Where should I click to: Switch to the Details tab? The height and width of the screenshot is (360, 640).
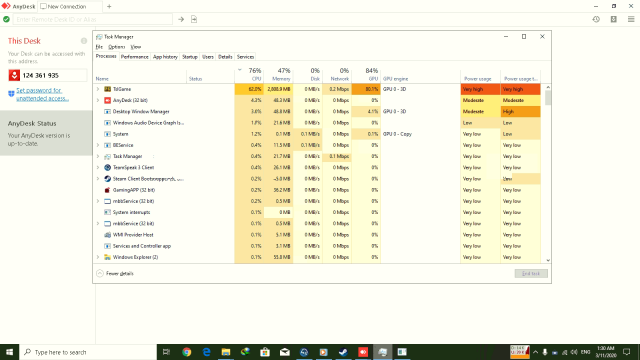tap(225, 57)
